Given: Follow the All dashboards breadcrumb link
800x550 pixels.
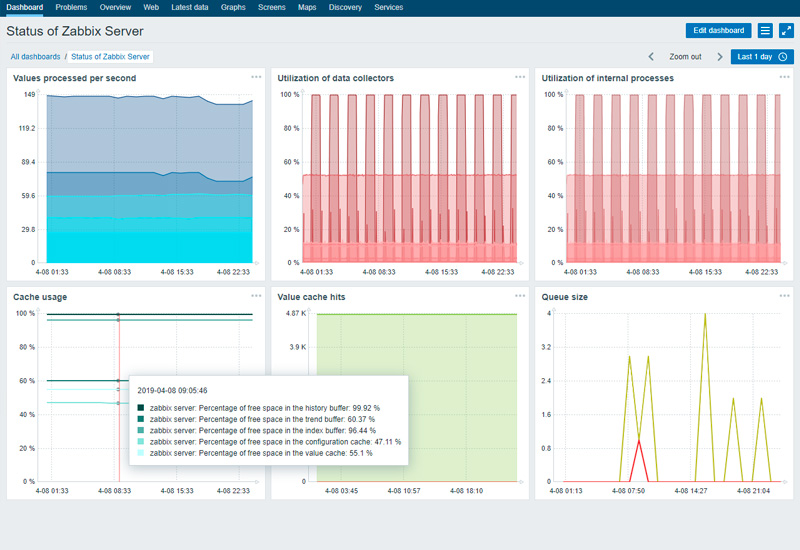Looking at the screenshot, I should (35, 57).
